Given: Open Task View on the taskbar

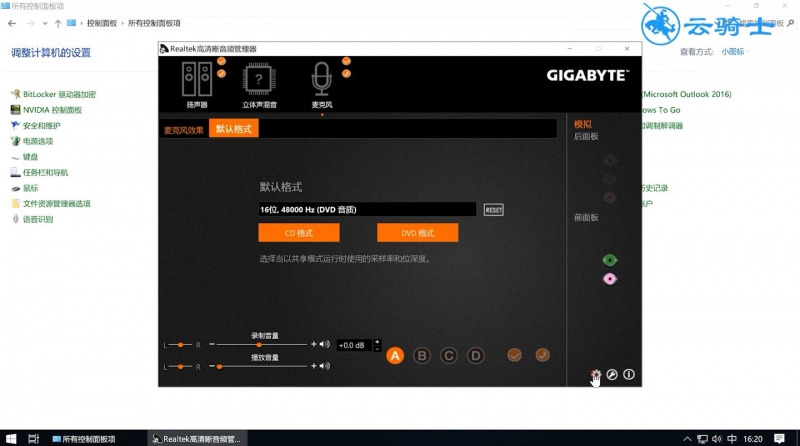Looking at the screenshot, I should [34, 439].
